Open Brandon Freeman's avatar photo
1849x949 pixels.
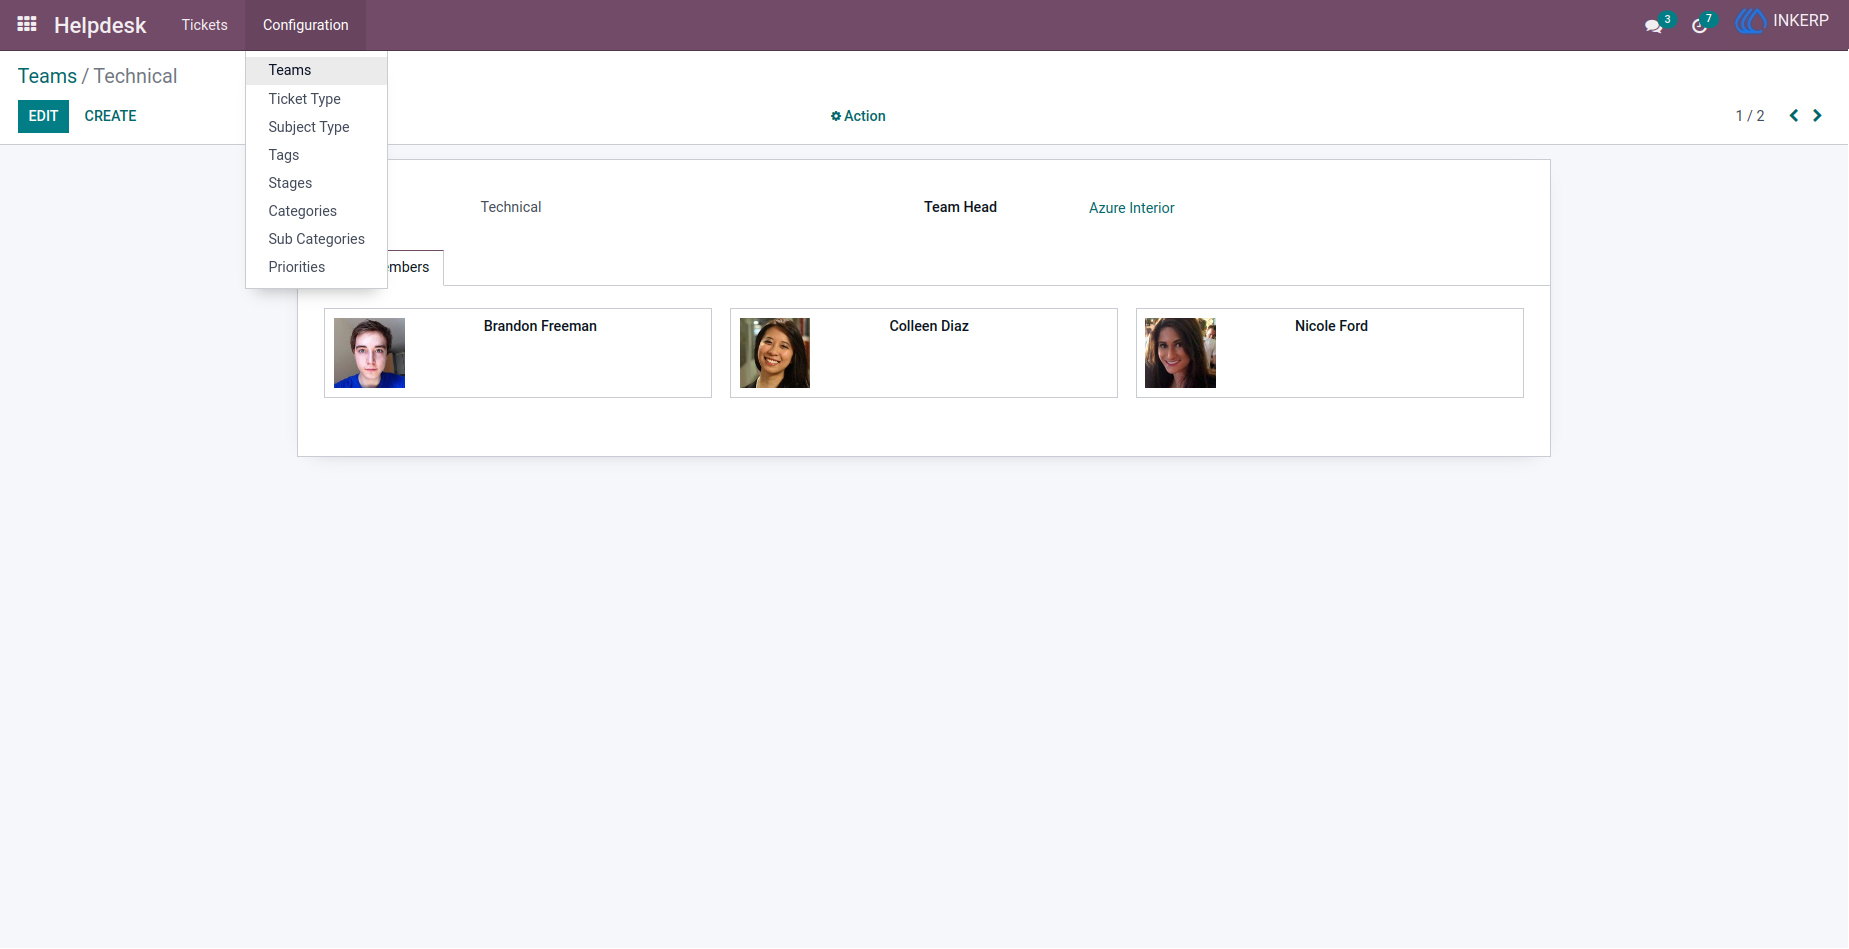tap(369, 353)
